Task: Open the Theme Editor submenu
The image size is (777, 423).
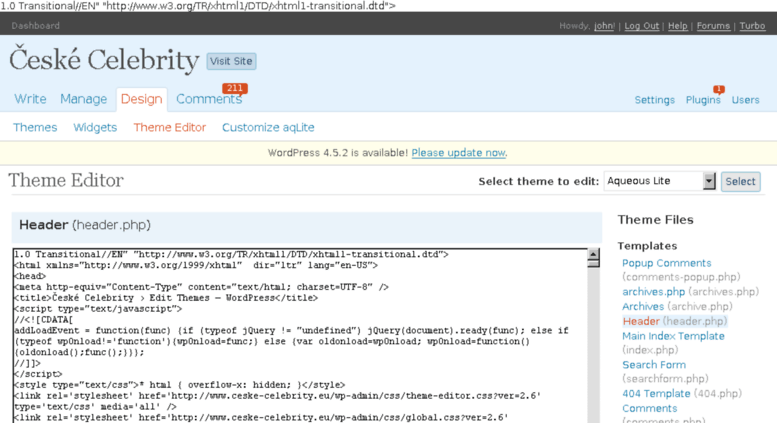Action: [169, 127]
